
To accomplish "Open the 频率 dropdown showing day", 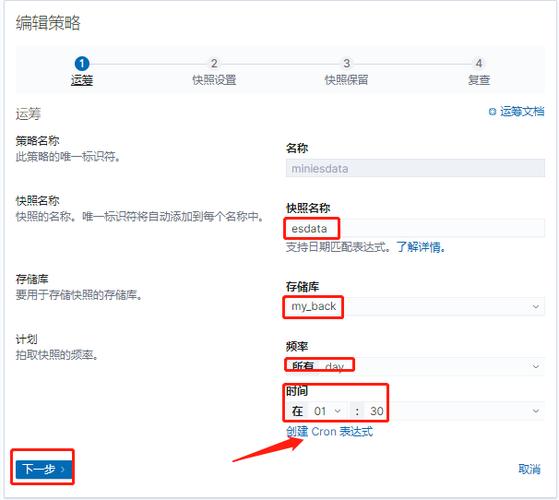I will pyautogui.click(x=415, y=366).
